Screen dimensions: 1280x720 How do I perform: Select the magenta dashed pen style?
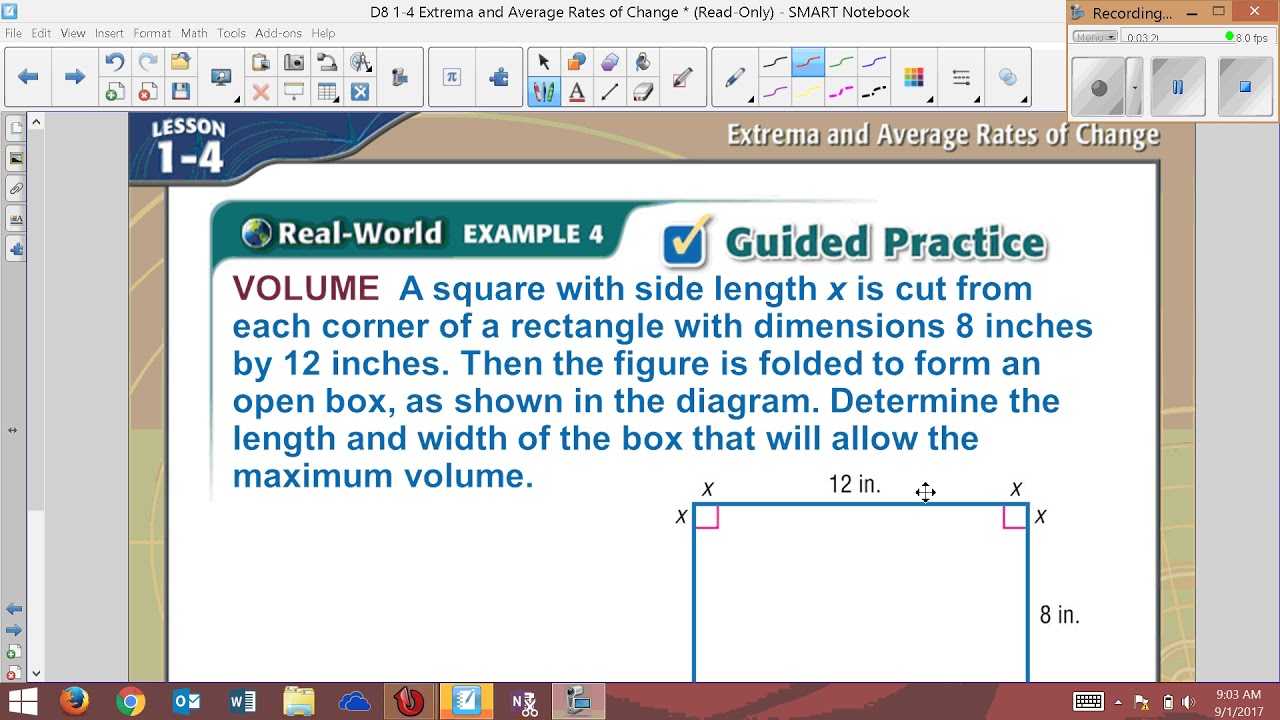(841, 92)
